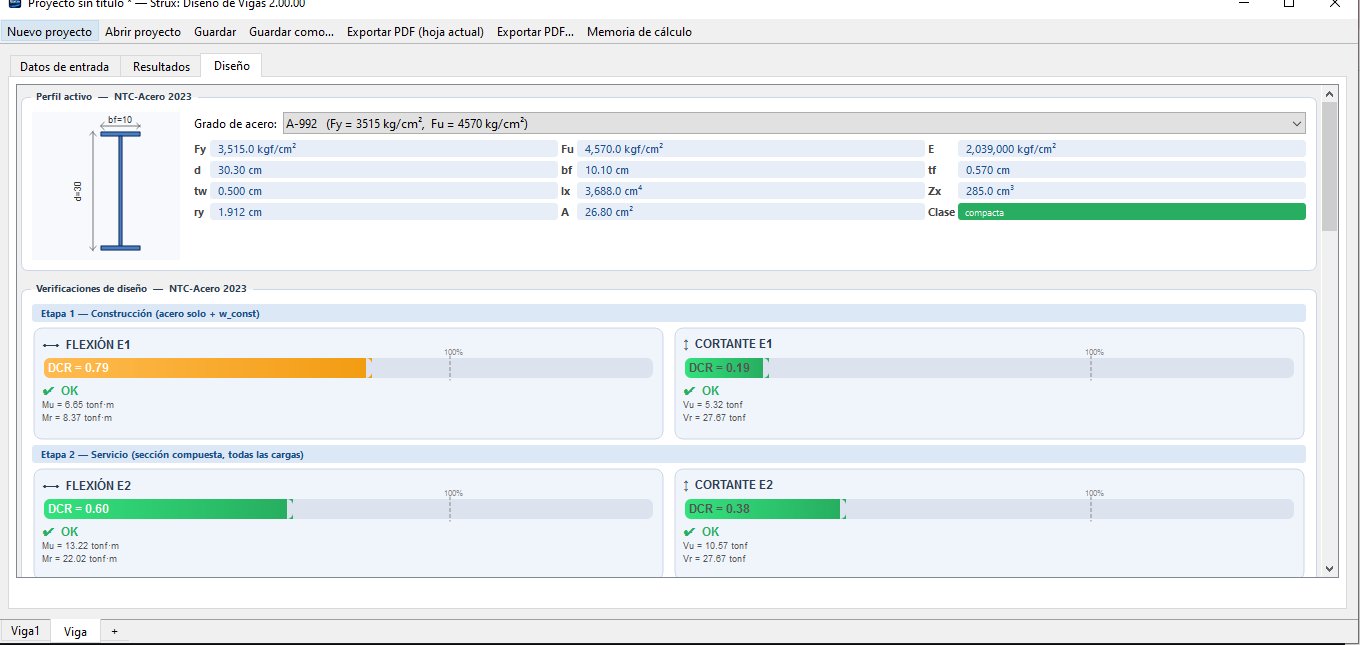Click the CORTANTE E1 DCR progress bar
Viewport: 1360px width, 645px height.
(725, 368)
